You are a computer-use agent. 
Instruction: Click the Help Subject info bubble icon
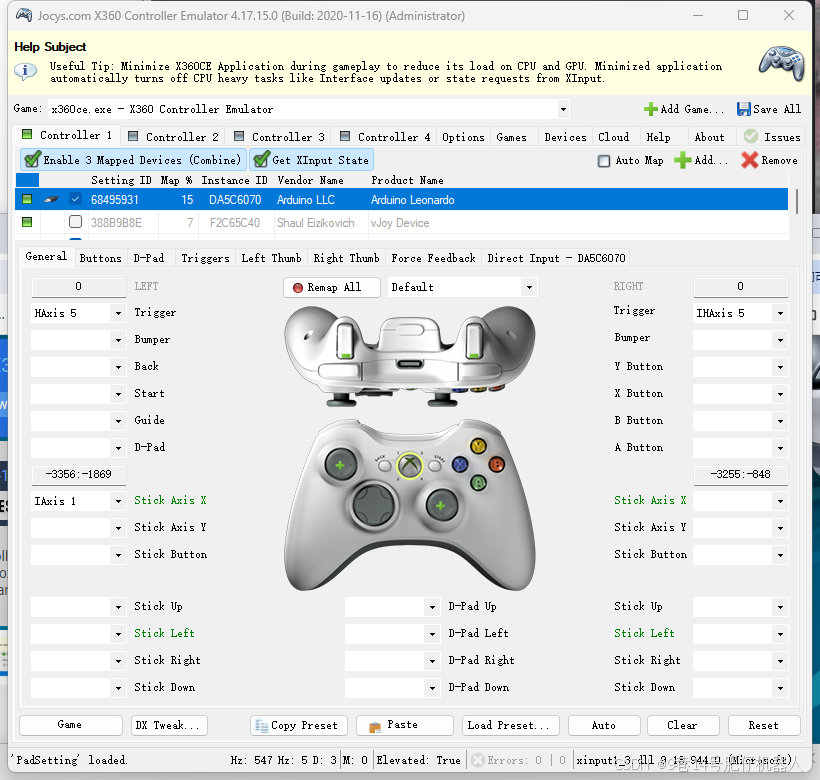pyautogui.click(x=25, y=71)
